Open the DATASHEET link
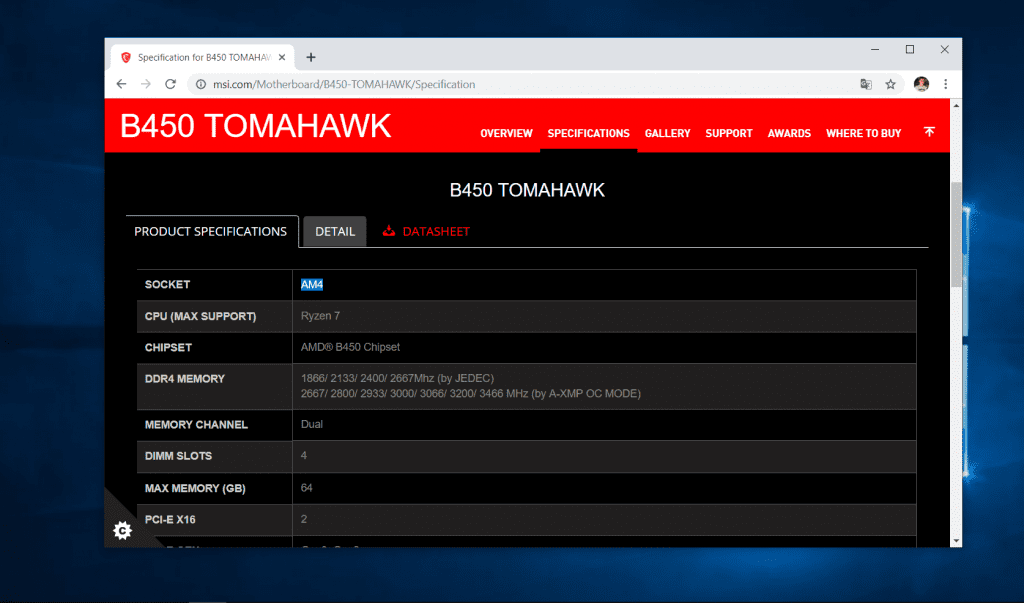The width and height of the screenshot is (1024, 603). tap(436, 231)
